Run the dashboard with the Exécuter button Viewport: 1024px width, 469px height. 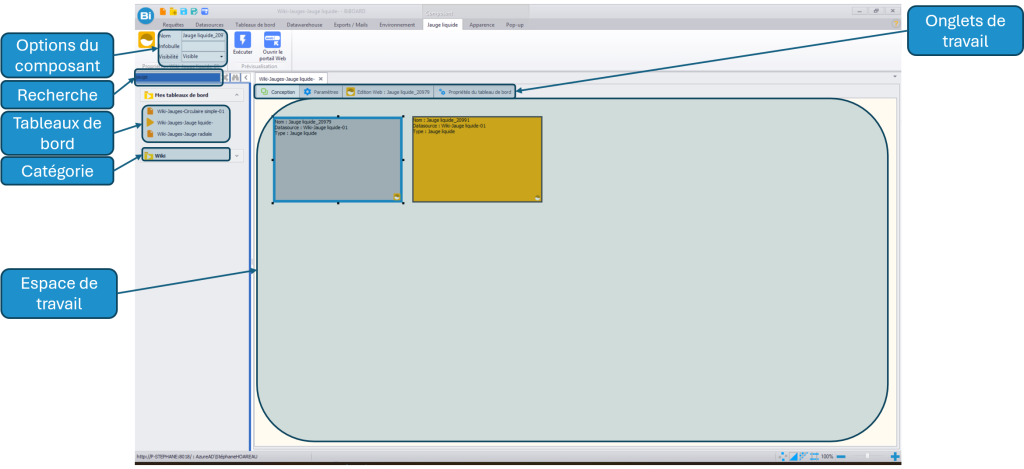coord(242,44)
